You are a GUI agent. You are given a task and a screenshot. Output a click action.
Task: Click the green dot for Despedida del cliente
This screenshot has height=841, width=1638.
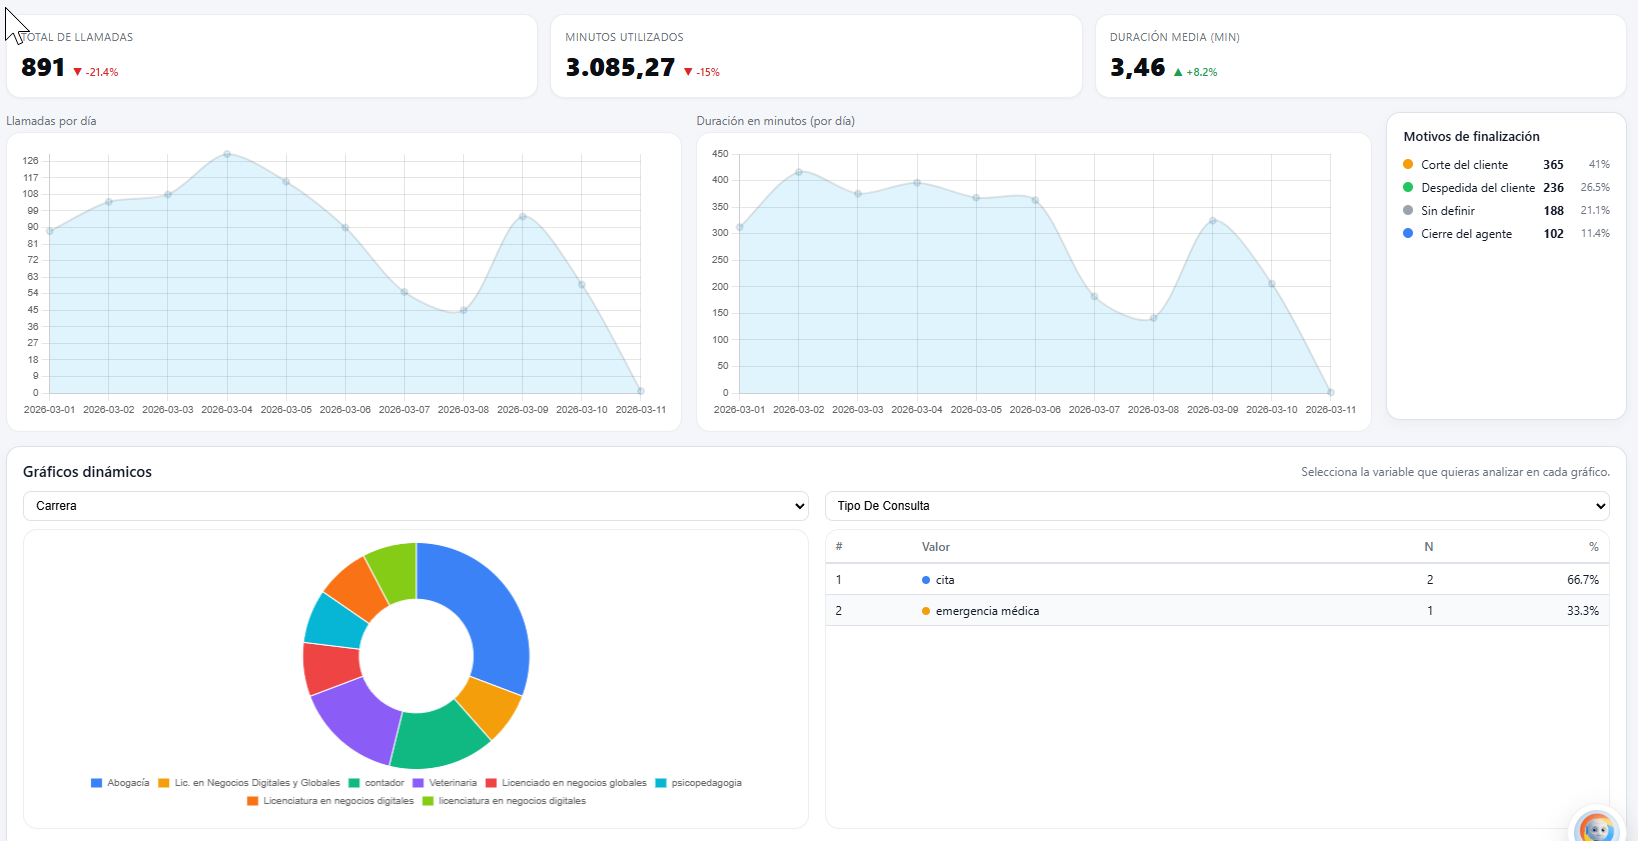tap(1408, 188)
